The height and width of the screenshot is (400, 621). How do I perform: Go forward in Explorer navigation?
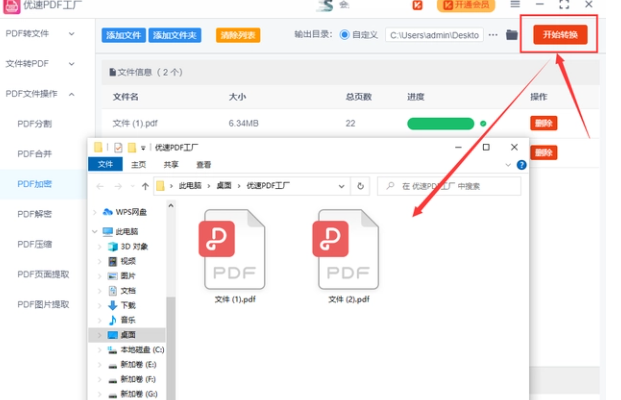pos(118,186)
